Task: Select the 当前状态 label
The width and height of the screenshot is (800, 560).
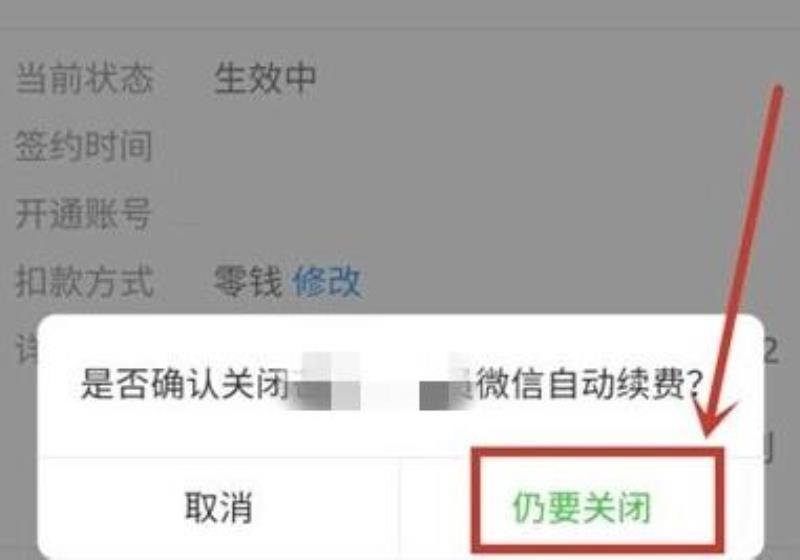Action: coord(84,79)
